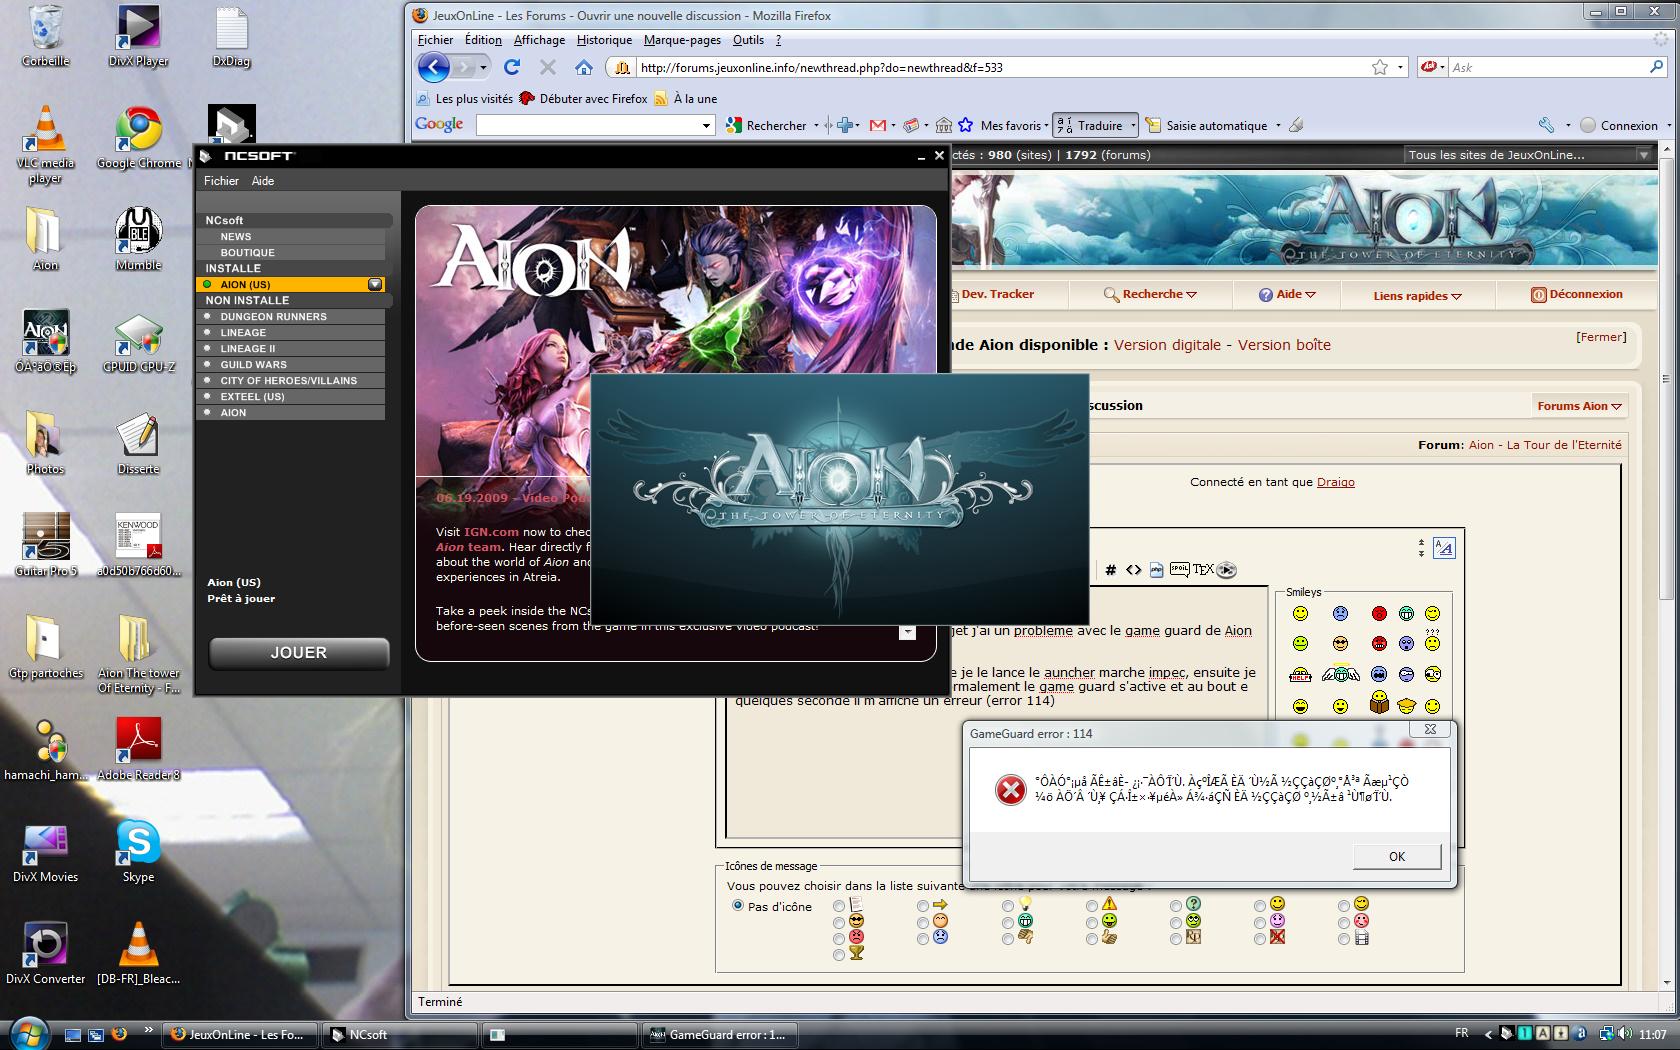1680x1050 pixels.
Task: Insert the book-reading smiley
Action: tap(1379, 703)
